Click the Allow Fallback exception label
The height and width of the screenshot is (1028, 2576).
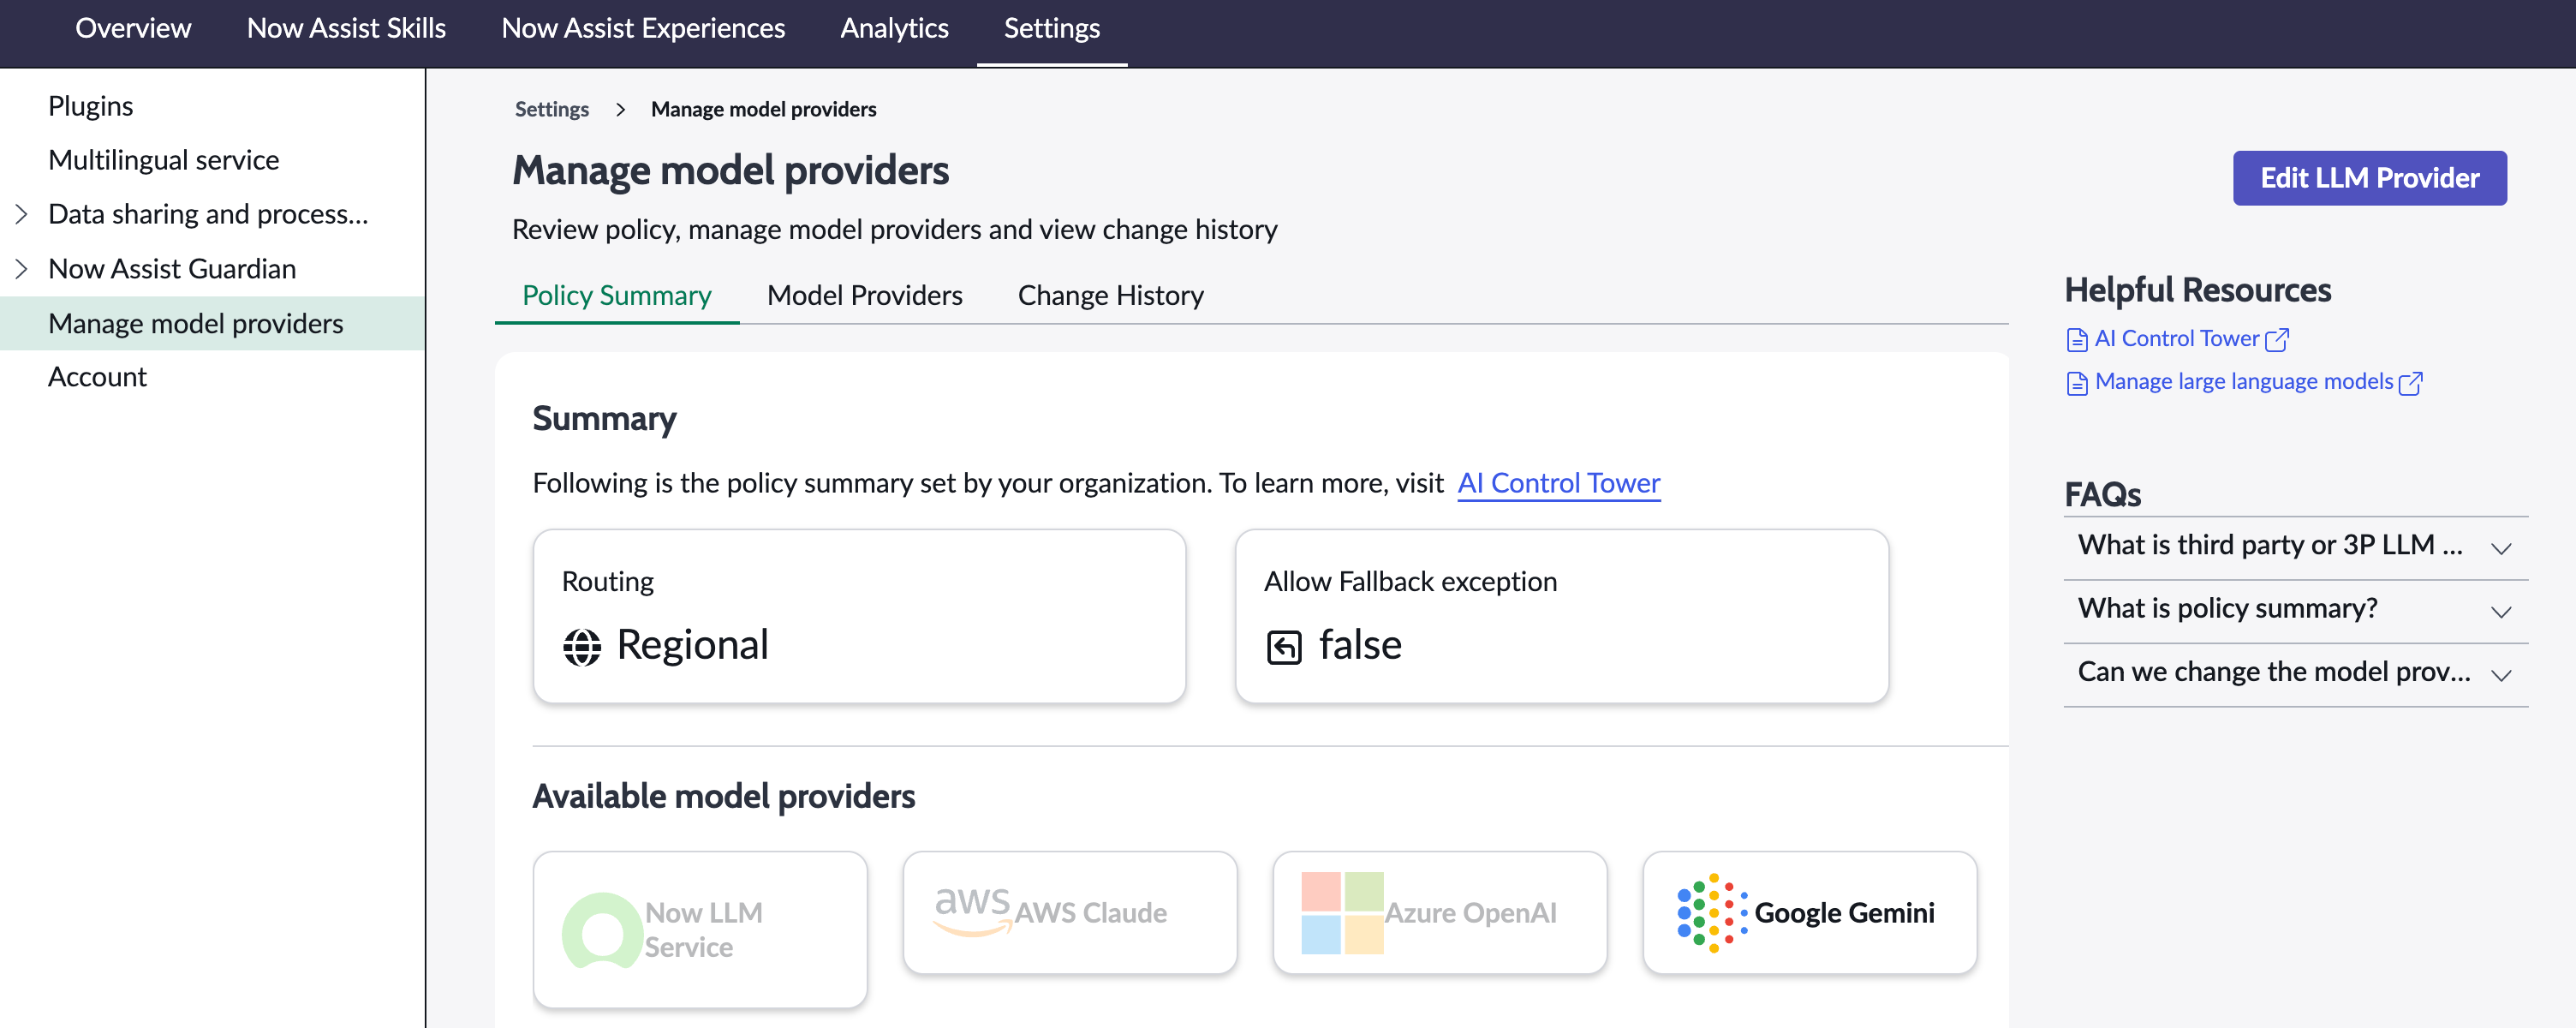1410,582
